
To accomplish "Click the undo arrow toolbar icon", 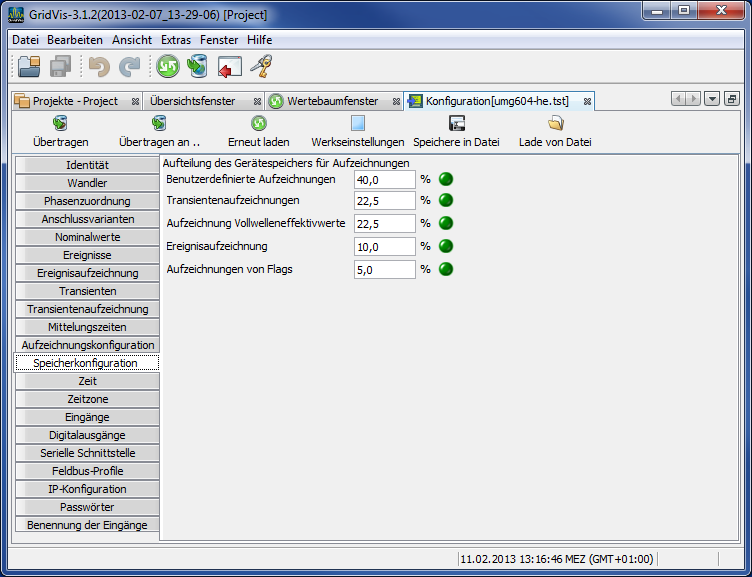I will (99, 67).
